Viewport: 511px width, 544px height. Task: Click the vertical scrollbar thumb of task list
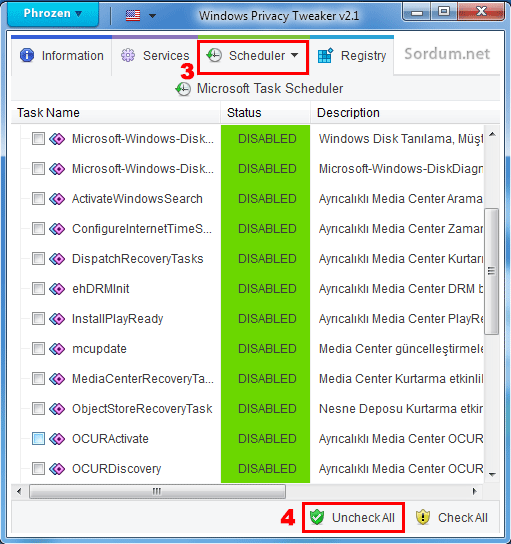[491, 271]
